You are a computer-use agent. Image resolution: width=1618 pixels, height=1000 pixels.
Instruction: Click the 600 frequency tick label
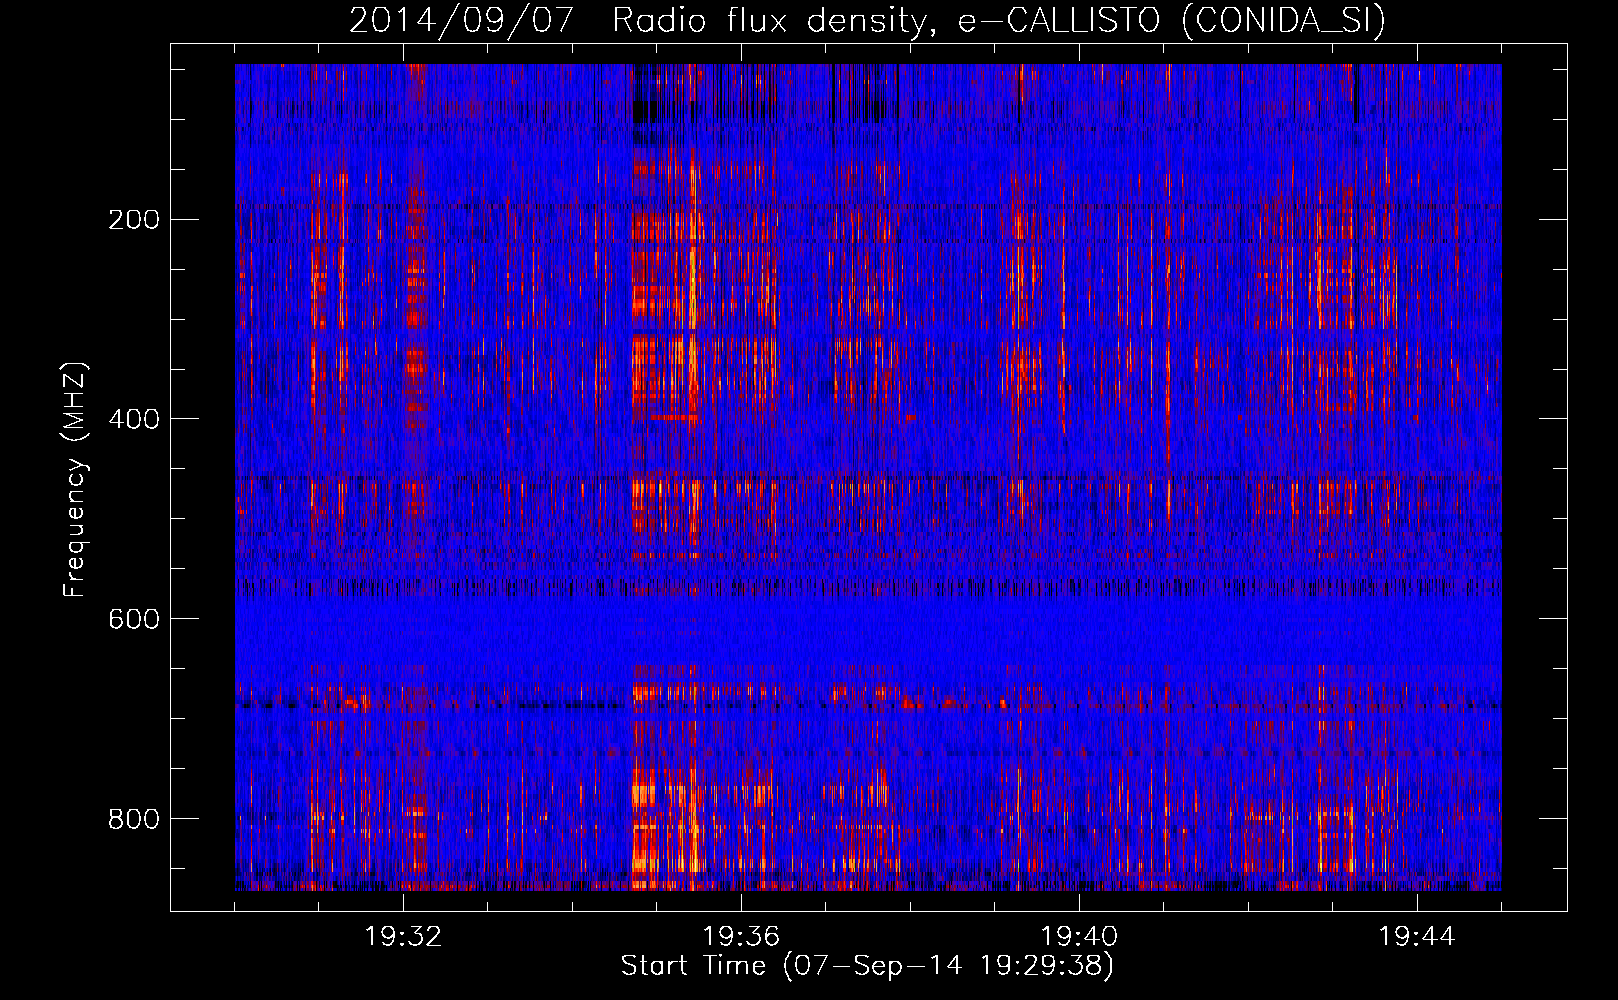pyautogui.click(x=134, y=619)
